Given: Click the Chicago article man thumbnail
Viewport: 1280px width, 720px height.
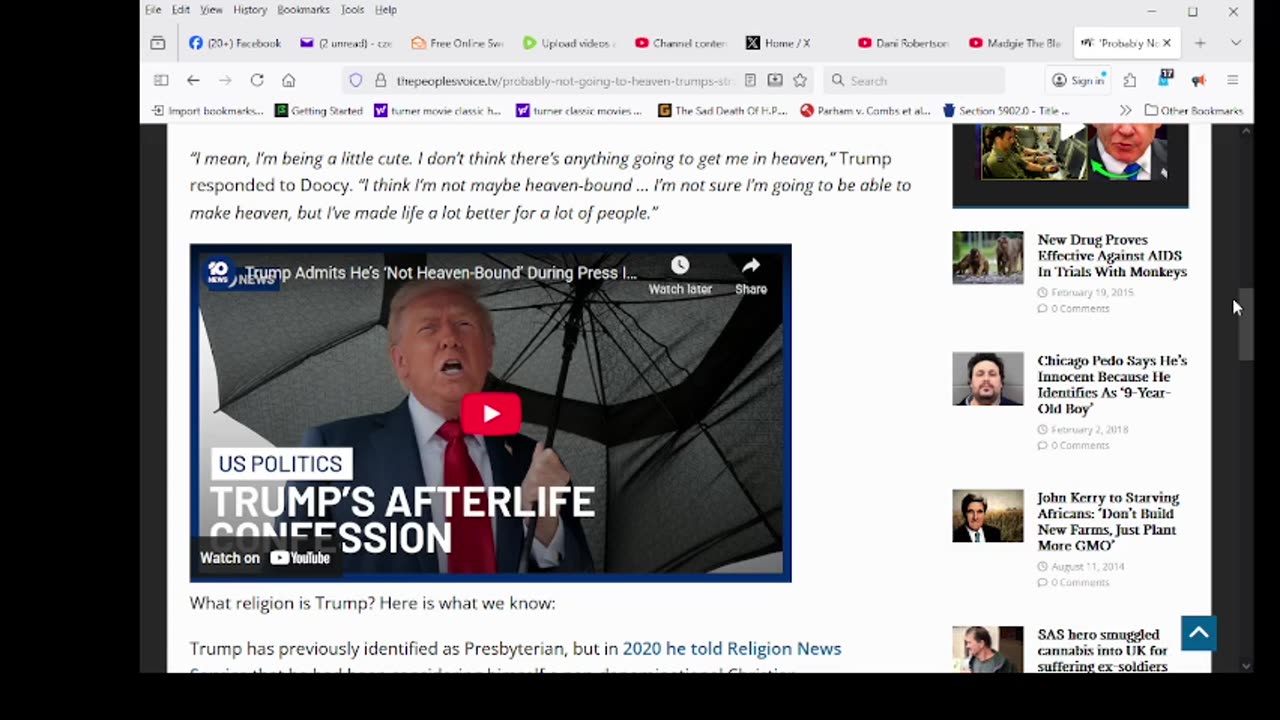Looking at the screenshot, I should (x=988, y=378).
